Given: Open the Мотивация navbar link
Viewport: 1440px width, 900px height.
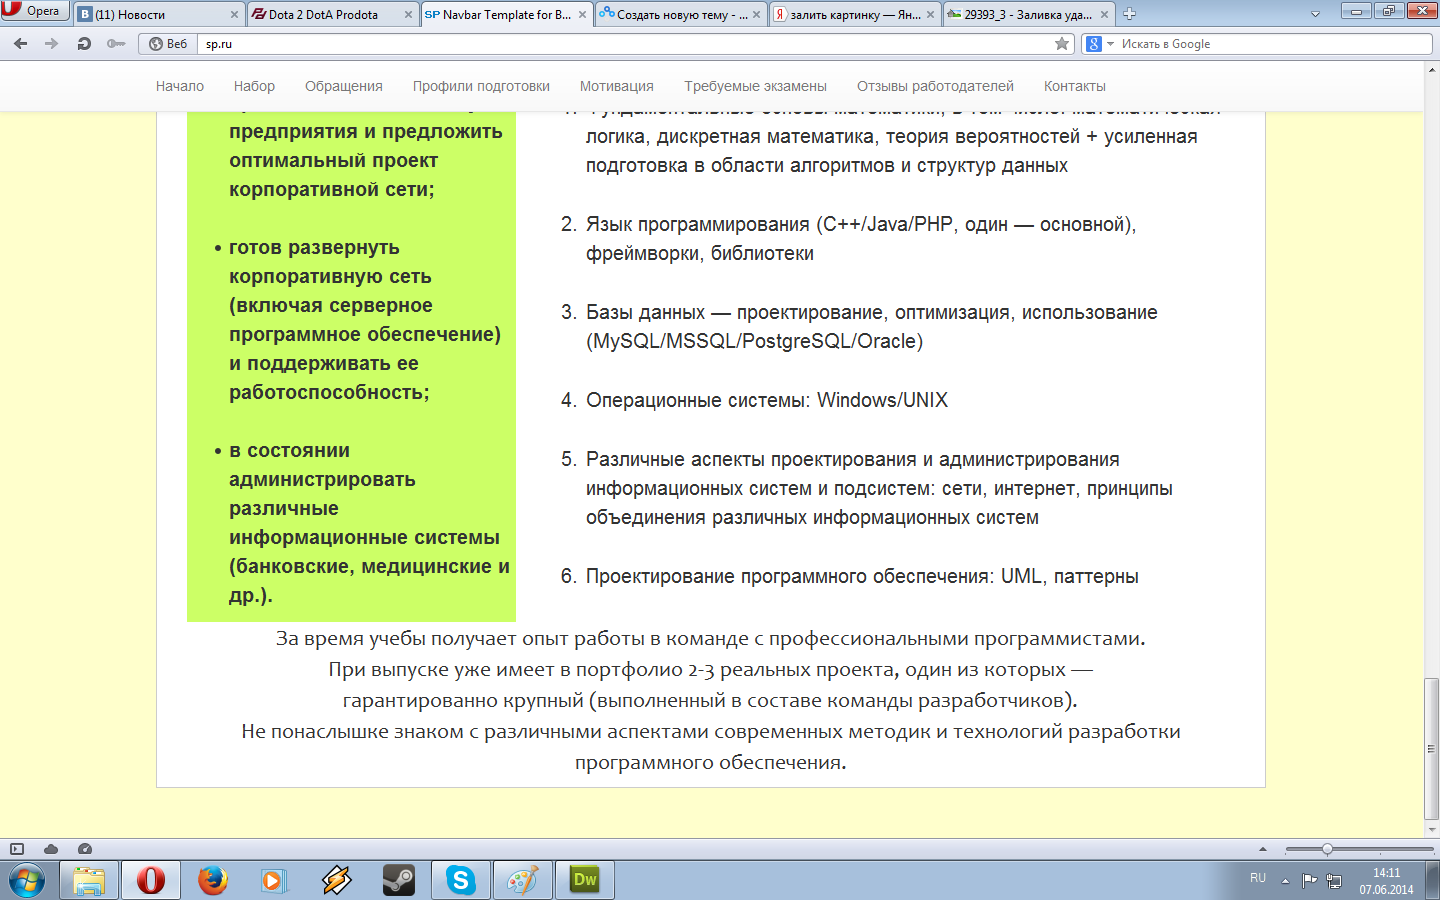Looking at the screenshot, I should (x=617, y=86).
